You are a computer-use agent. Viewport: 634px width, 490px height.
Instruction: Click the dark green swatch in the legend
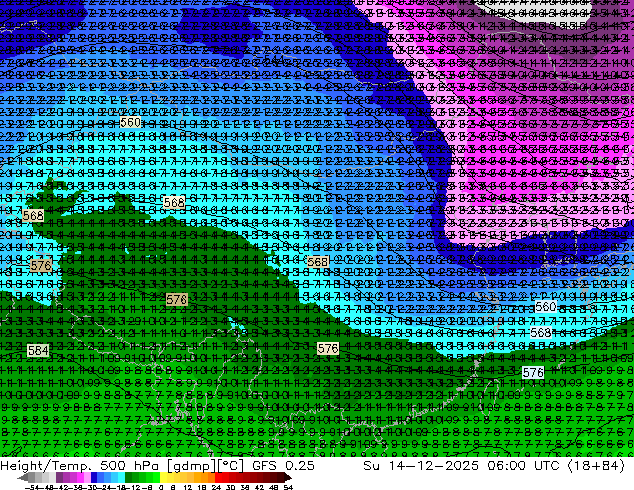coord(128,477)
